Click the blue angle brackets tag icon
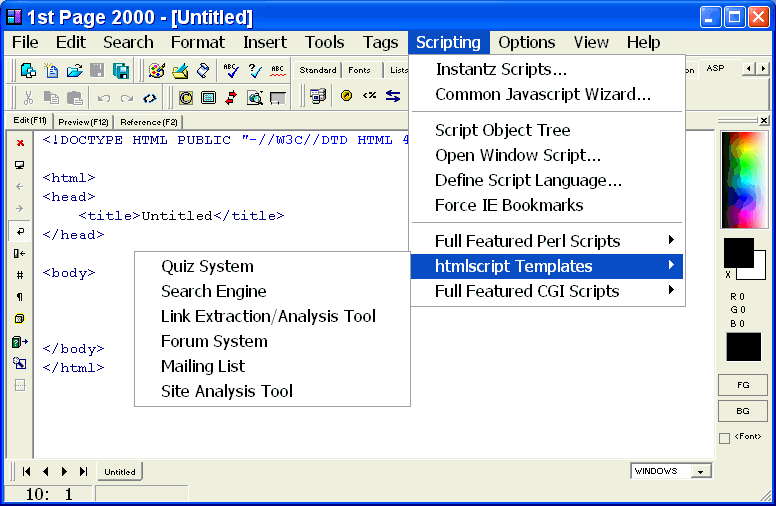 149,99
